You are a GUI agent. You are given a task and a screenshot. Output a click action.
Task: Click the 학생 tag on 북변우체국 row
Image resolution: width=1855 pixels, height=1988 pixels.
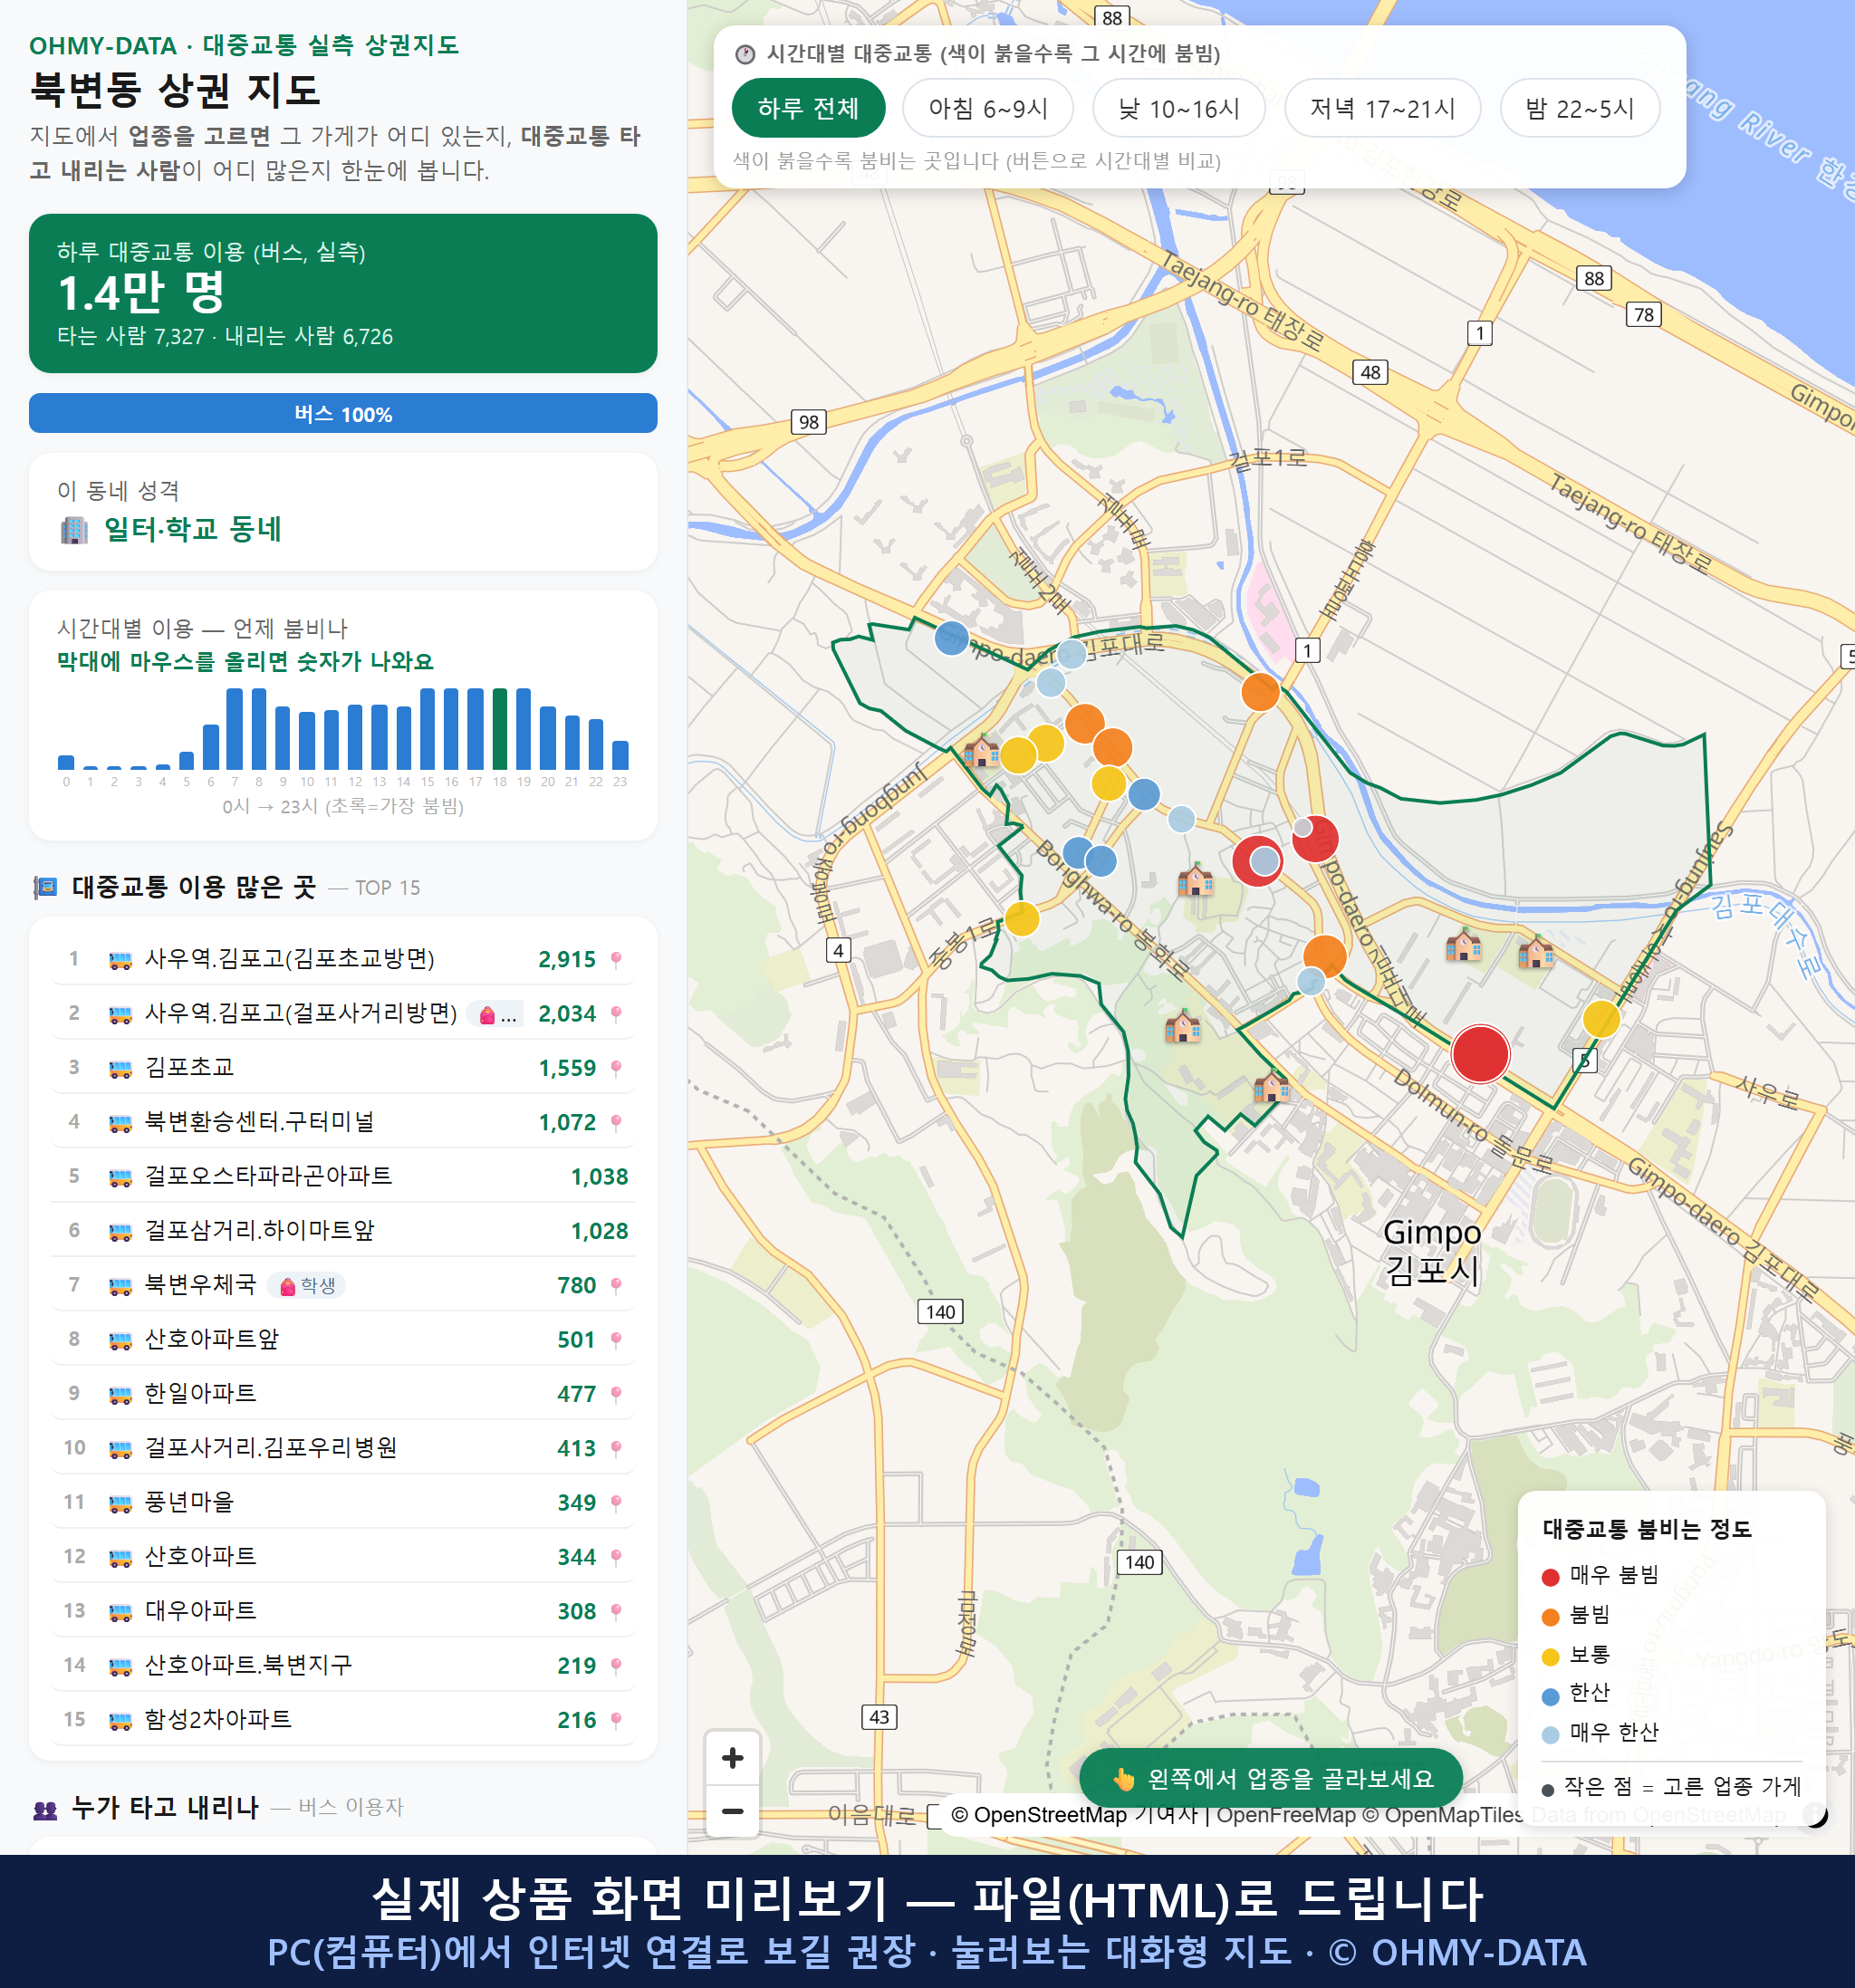[307, 1285]
